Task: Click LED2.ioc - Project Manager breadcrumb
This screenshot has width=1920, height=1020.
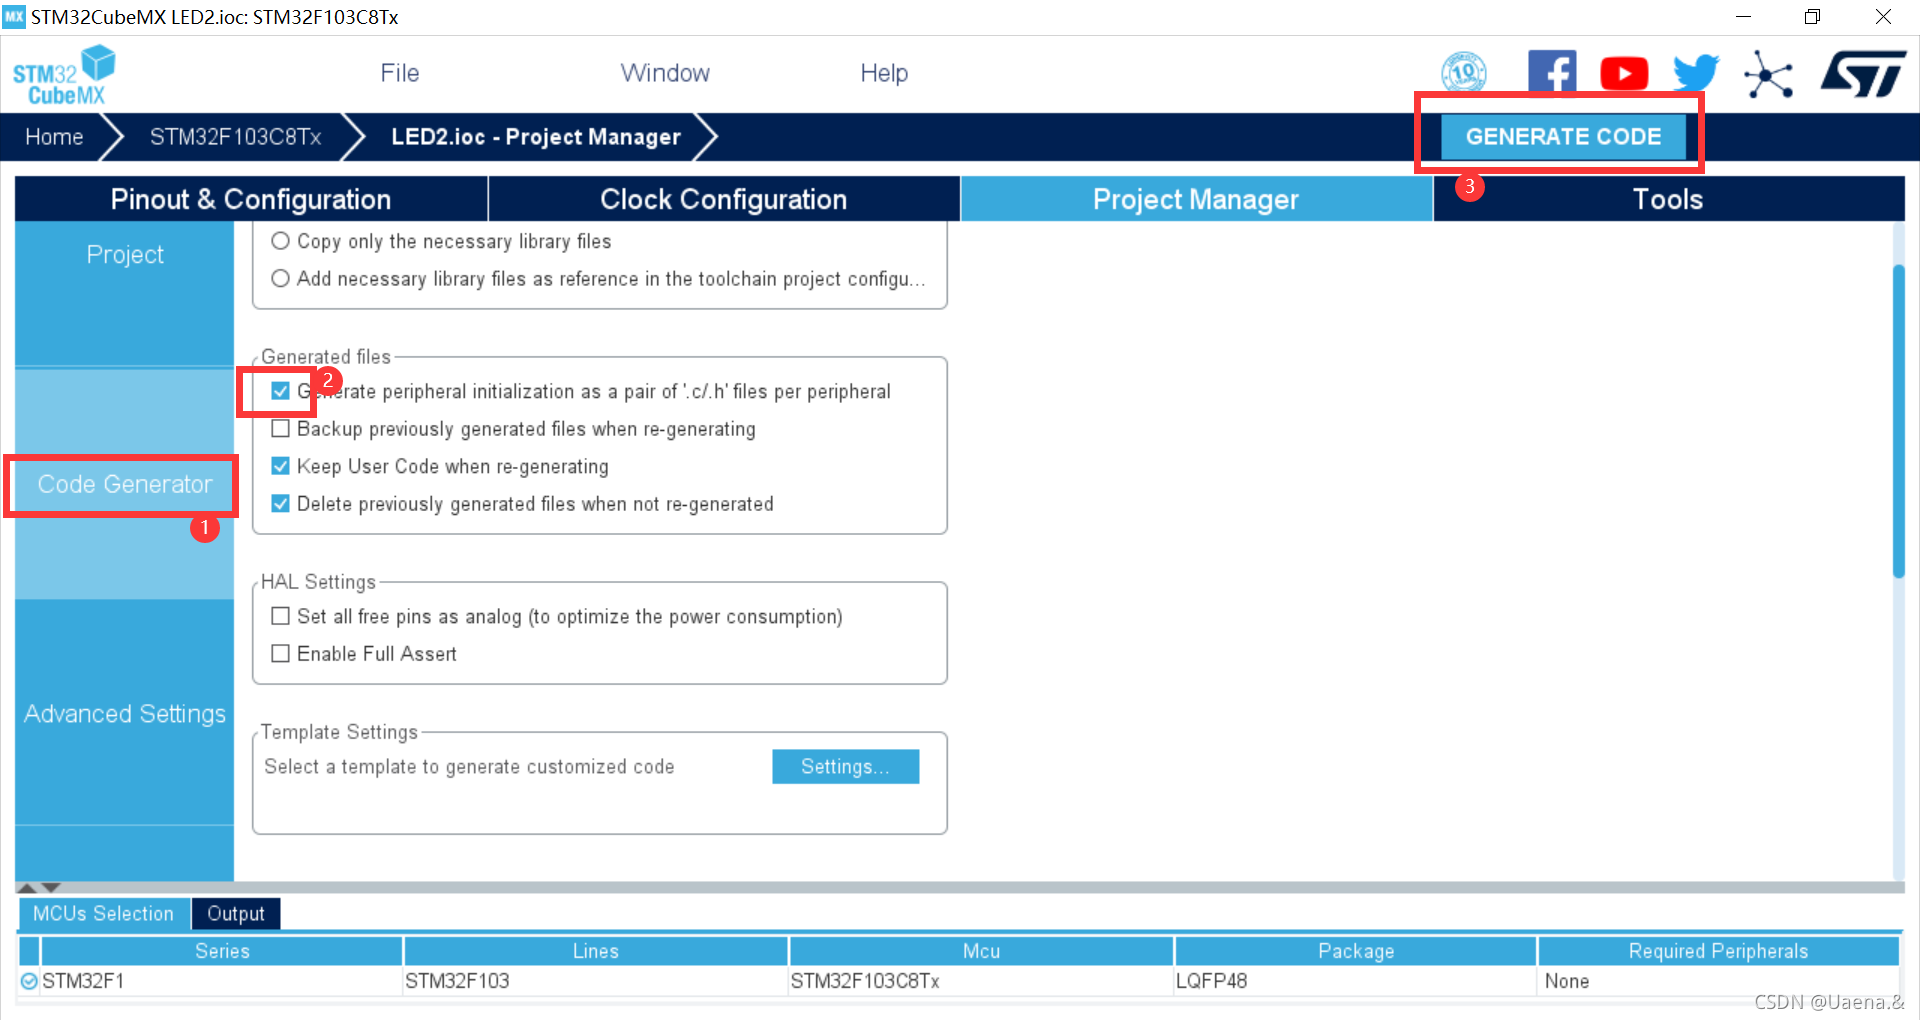Action: [x=536, y=137]
